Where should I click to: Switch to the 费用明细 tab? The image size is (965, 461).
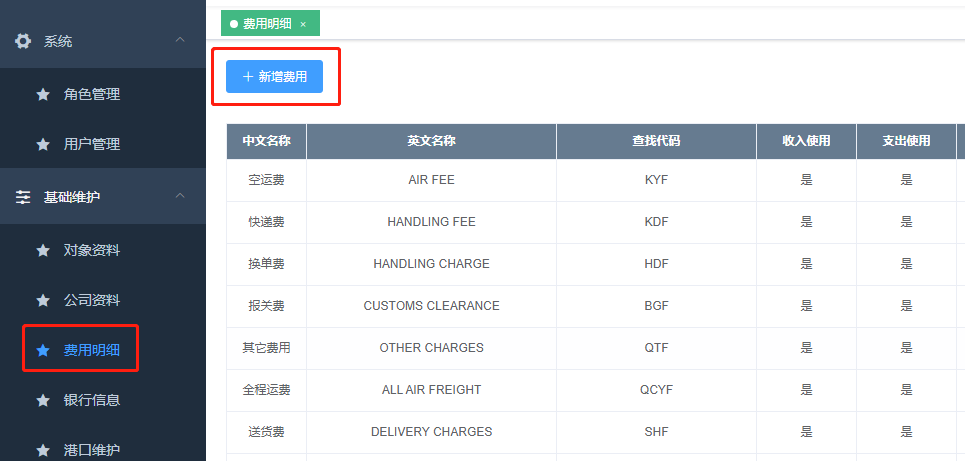264,24
